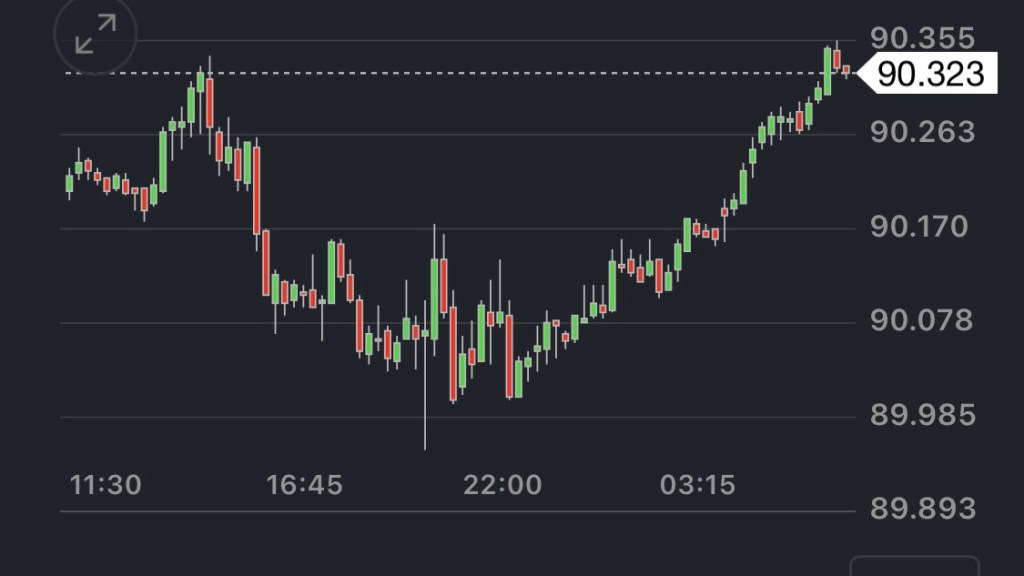The height and width of the screenshot is (576, 1024).
Task: Select the 22:00 time axis marker
Action: 502,486
